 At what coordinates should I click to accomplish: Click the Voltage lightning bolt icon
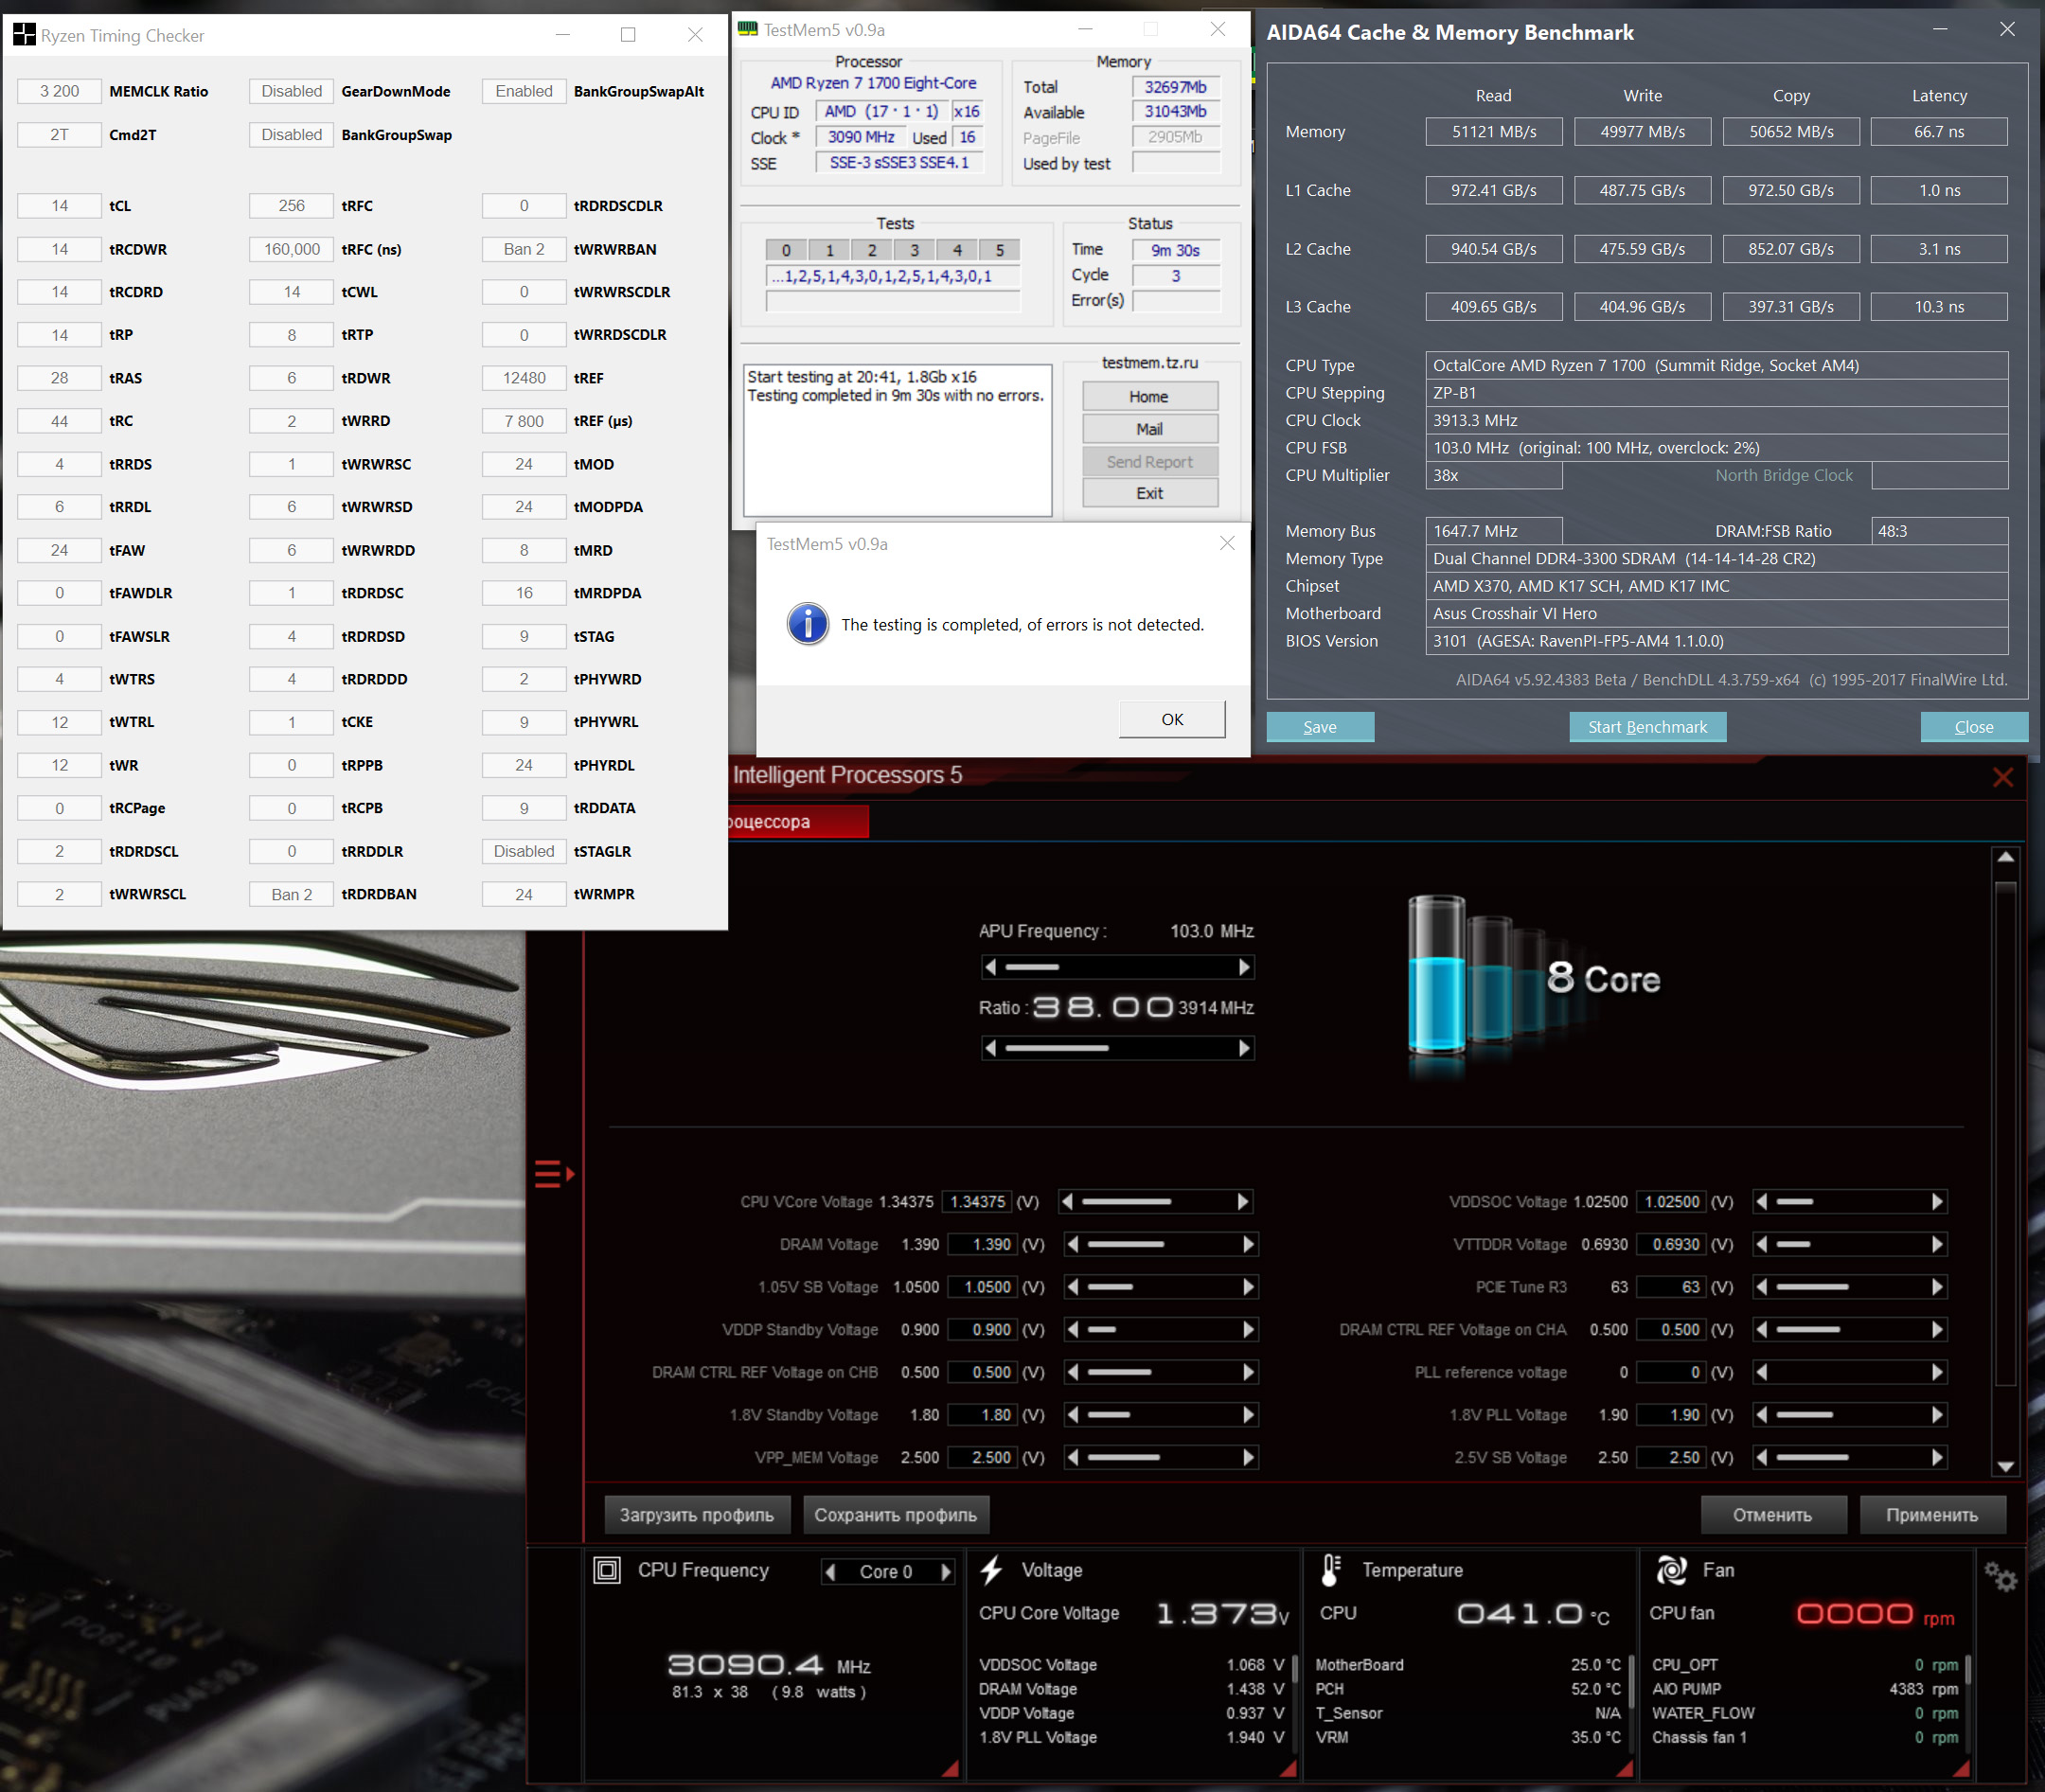991,1570
